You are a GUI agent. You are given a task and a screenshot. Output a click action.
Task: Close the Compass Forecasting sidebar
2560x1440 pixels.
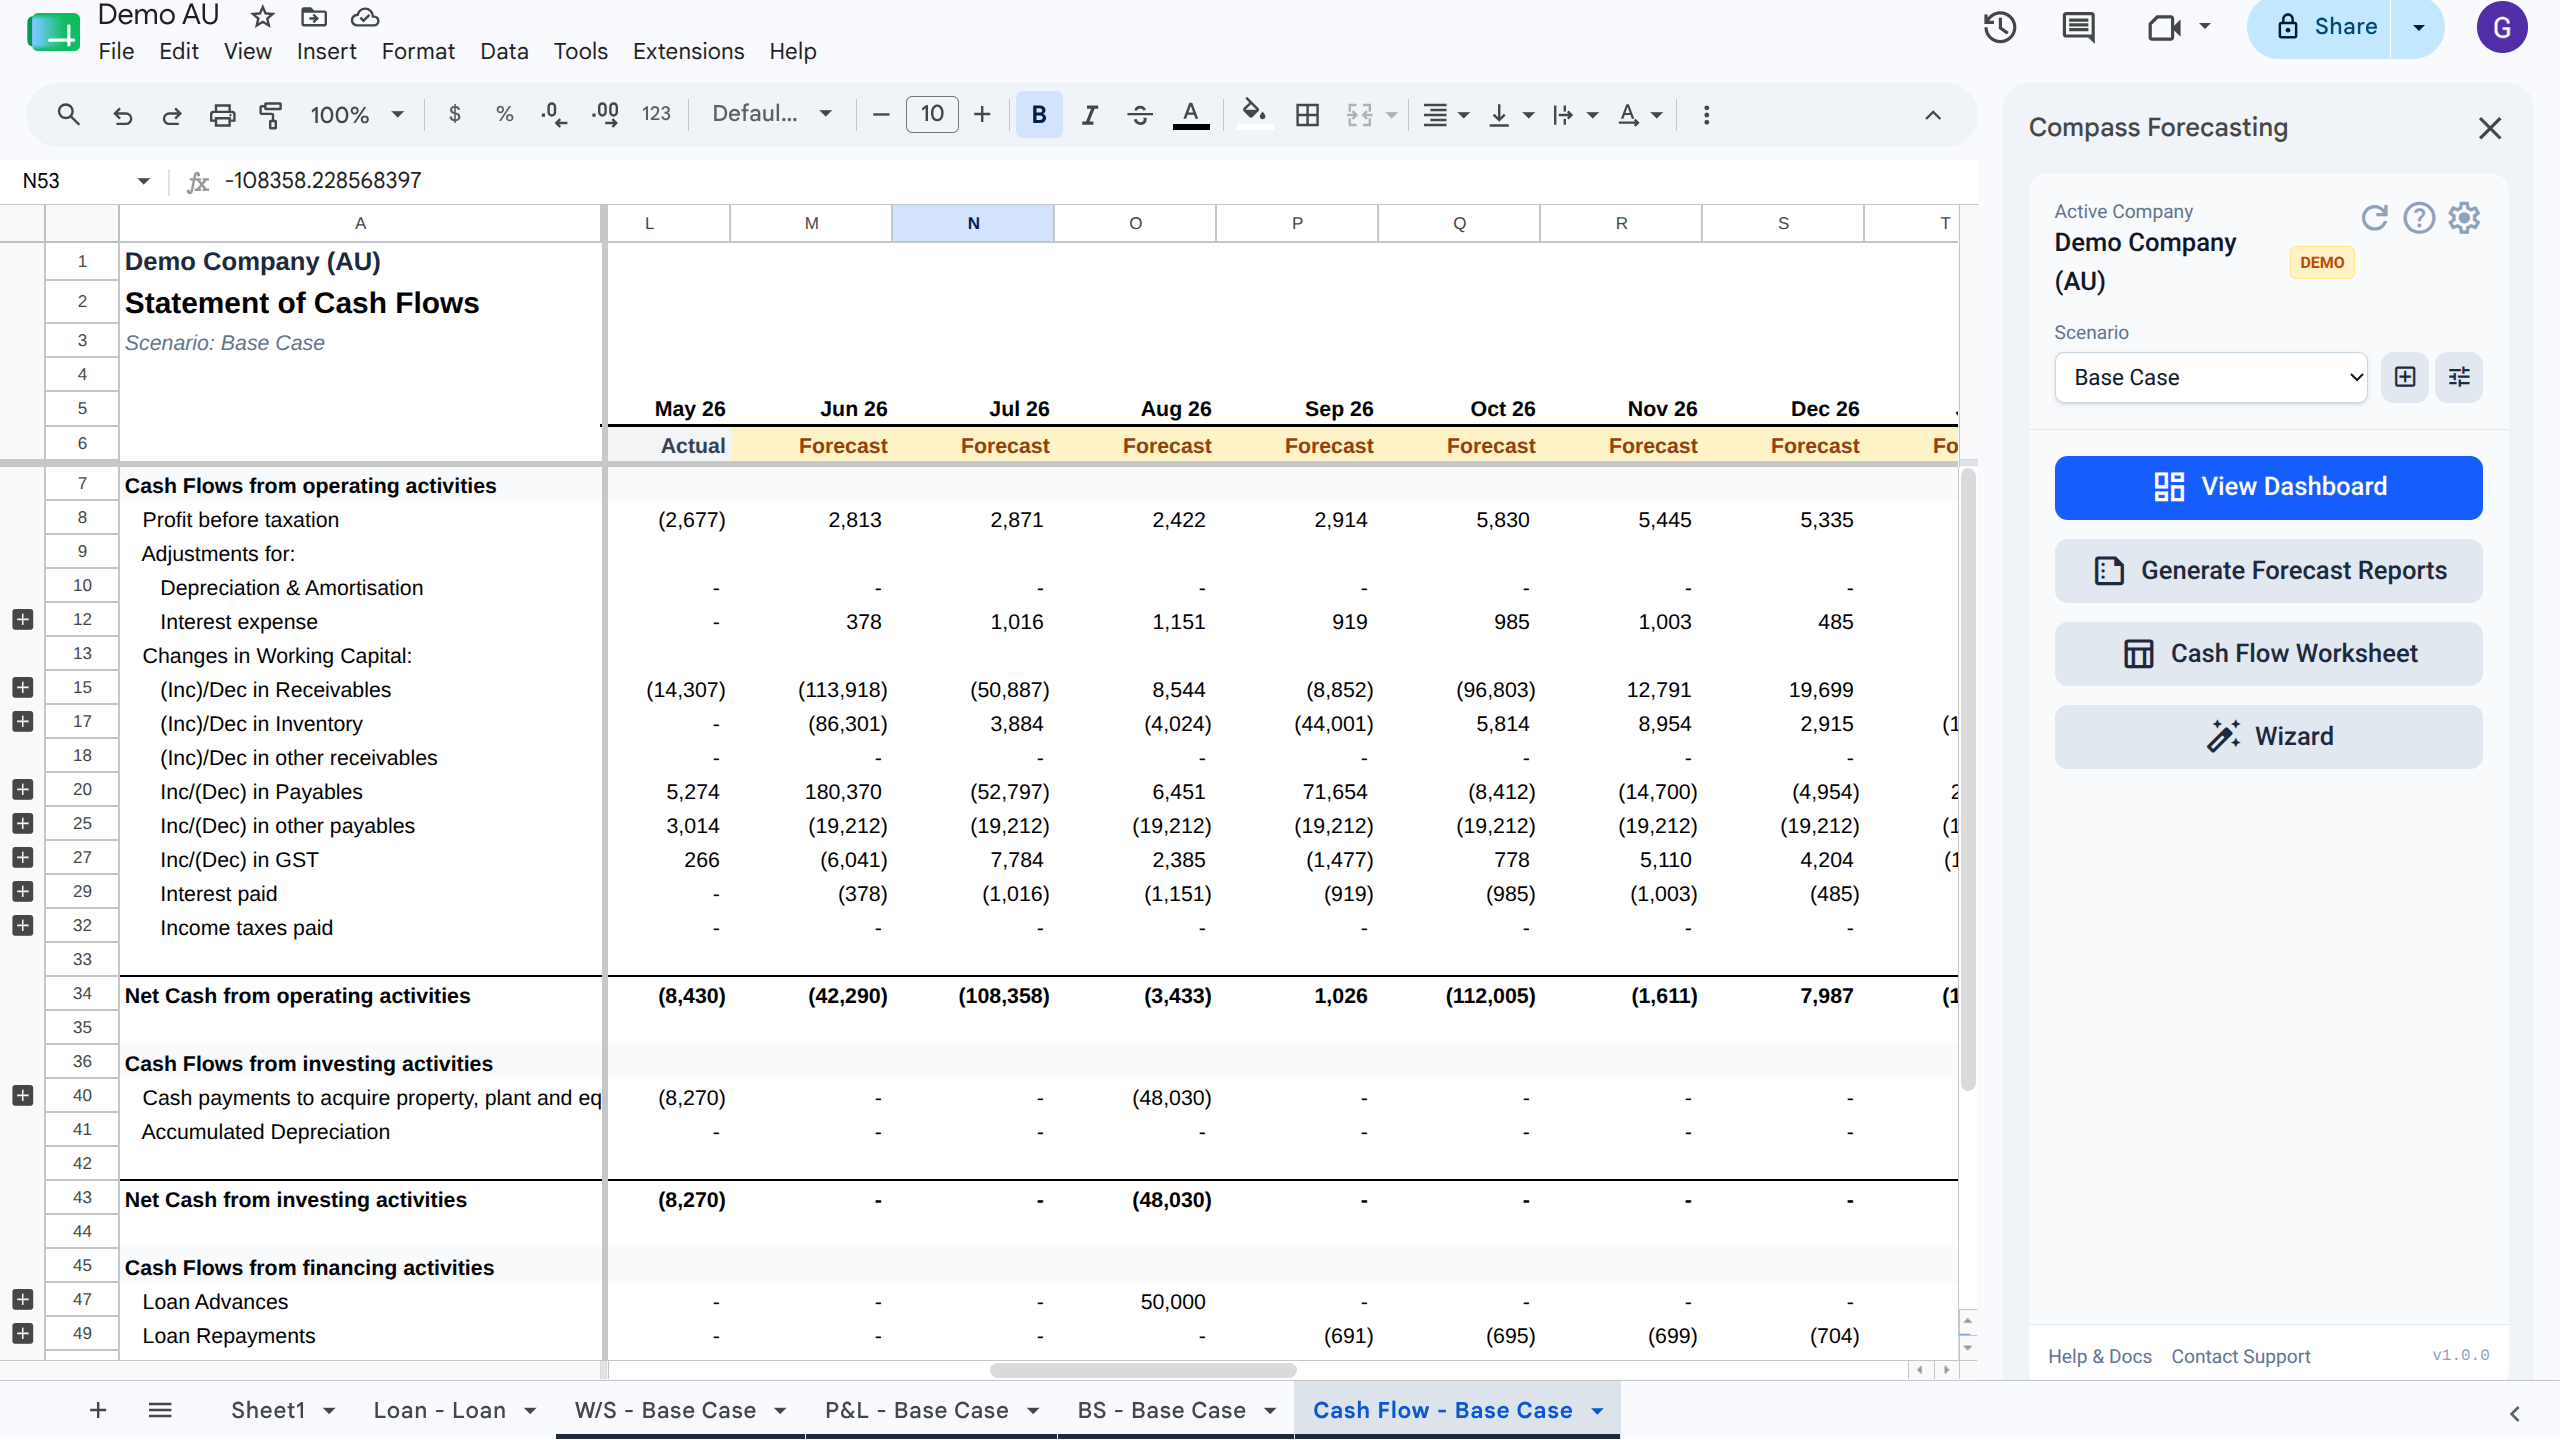2490,128
